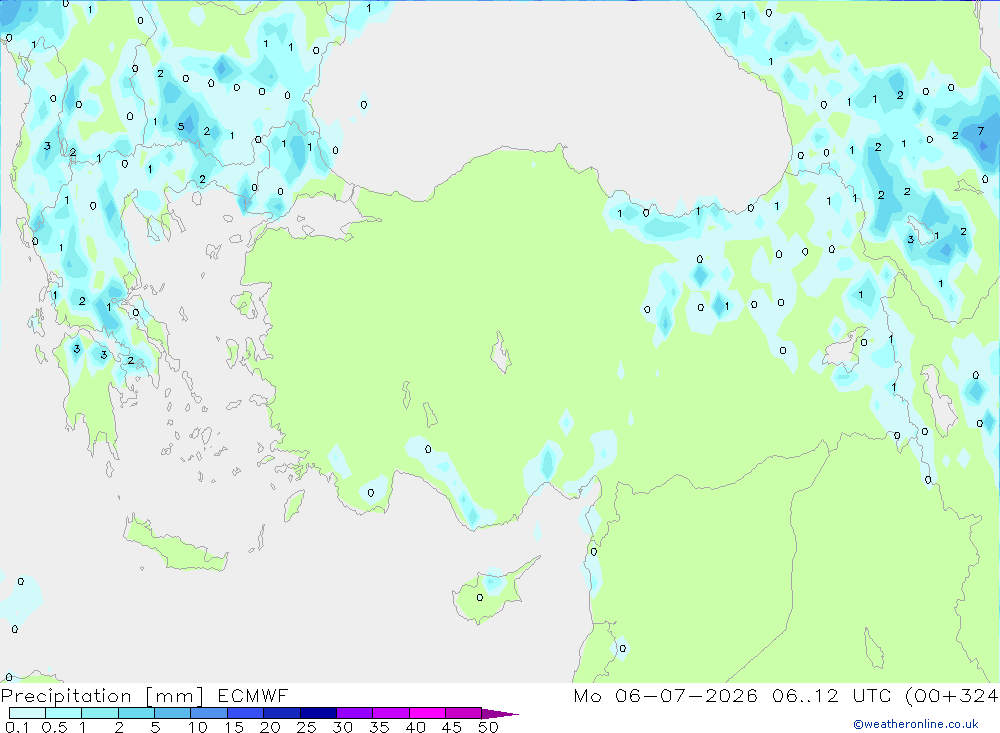Click the 'Precipitation' title text
The height and width of the screenshot is (733, 1000).
coord(66,696)
